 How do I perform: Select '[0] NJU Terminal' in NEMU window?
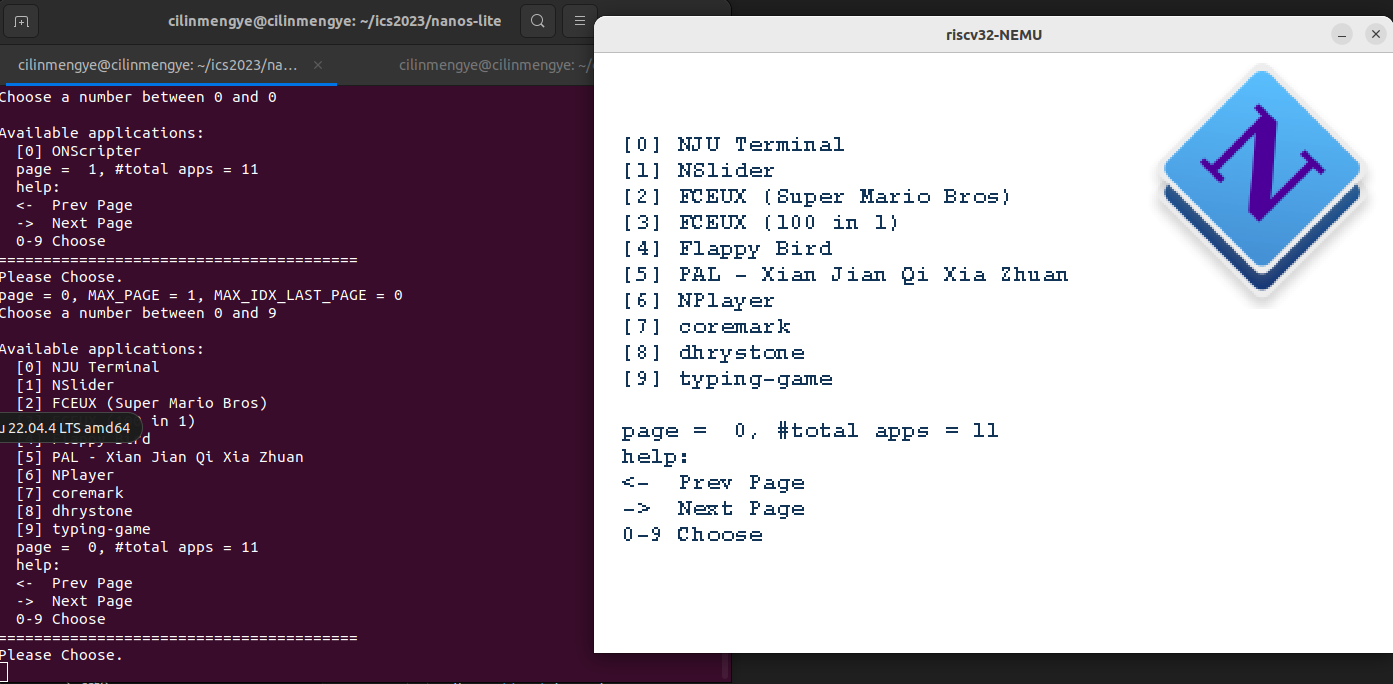[x=733, y=145]
